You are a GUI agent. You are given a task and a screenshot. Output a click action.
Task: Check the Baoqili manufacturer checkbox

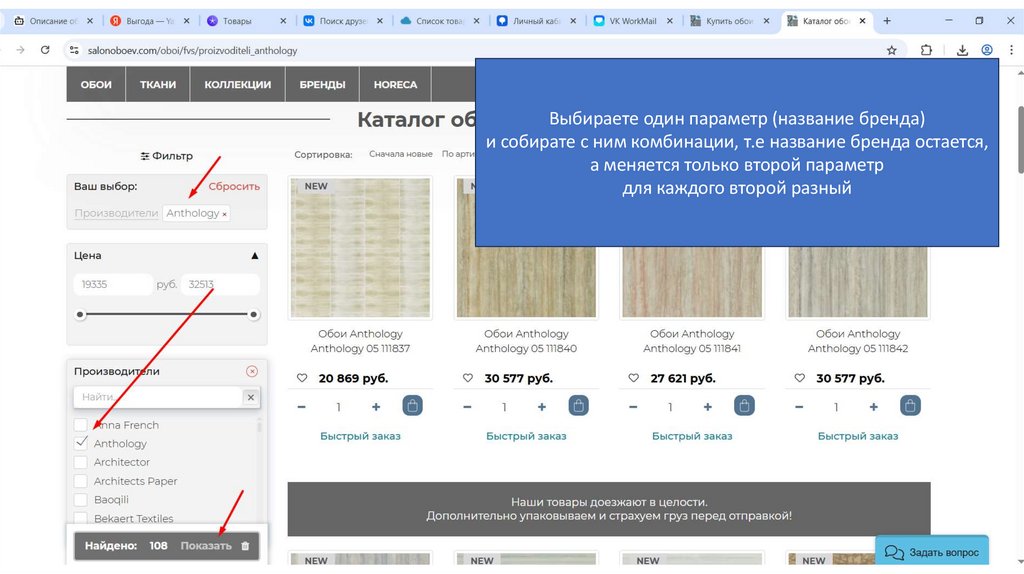click(x=80, y=500)
